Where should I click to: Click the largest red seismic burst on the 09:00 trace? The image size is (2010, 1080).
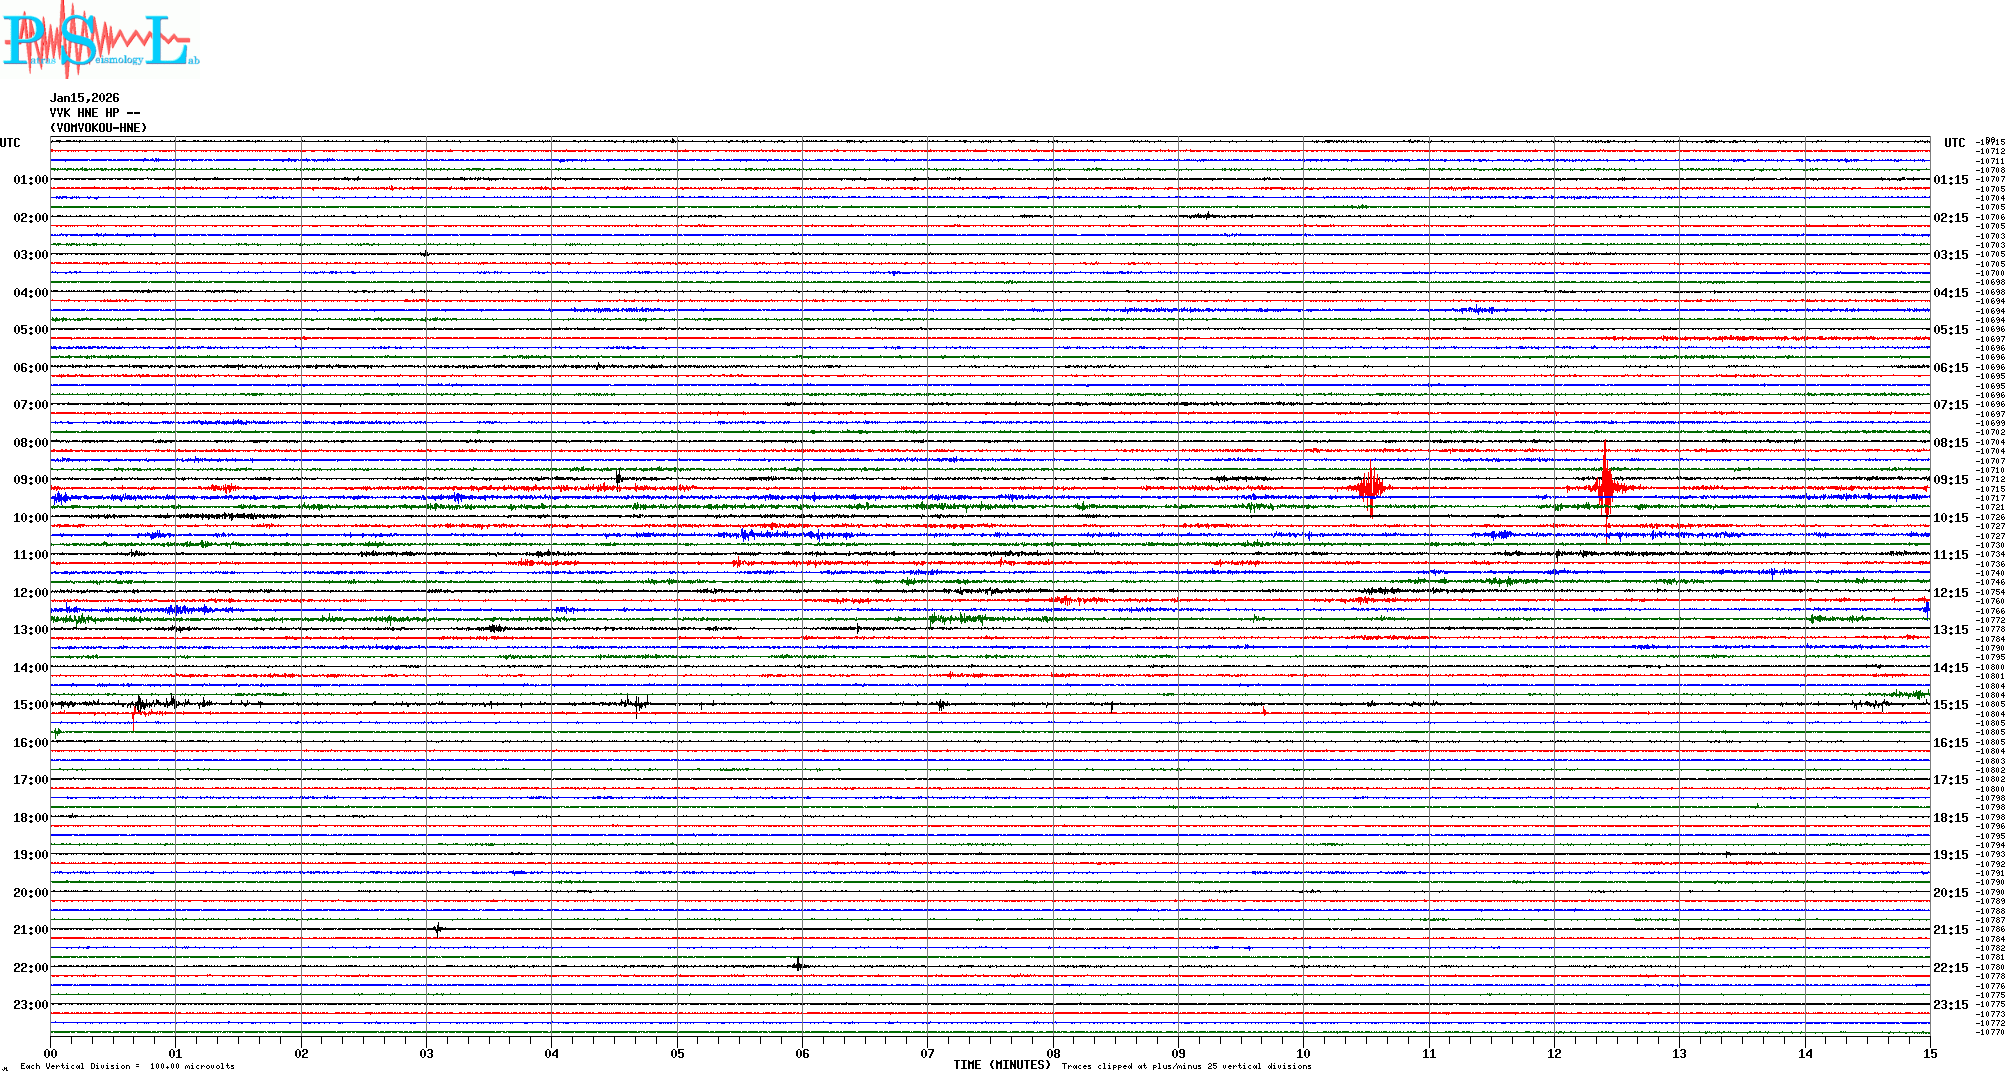[1606, 487]
